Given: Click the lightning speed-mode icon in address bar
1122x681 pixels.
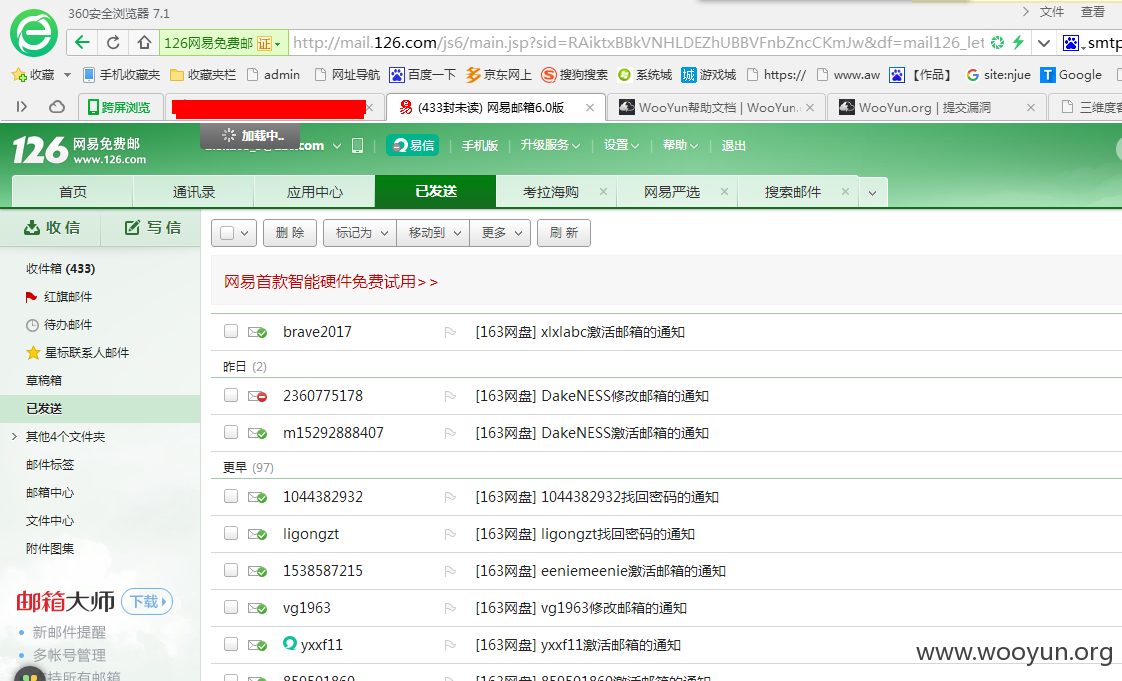Looking at the screenshot, I should pos(1018,42).
